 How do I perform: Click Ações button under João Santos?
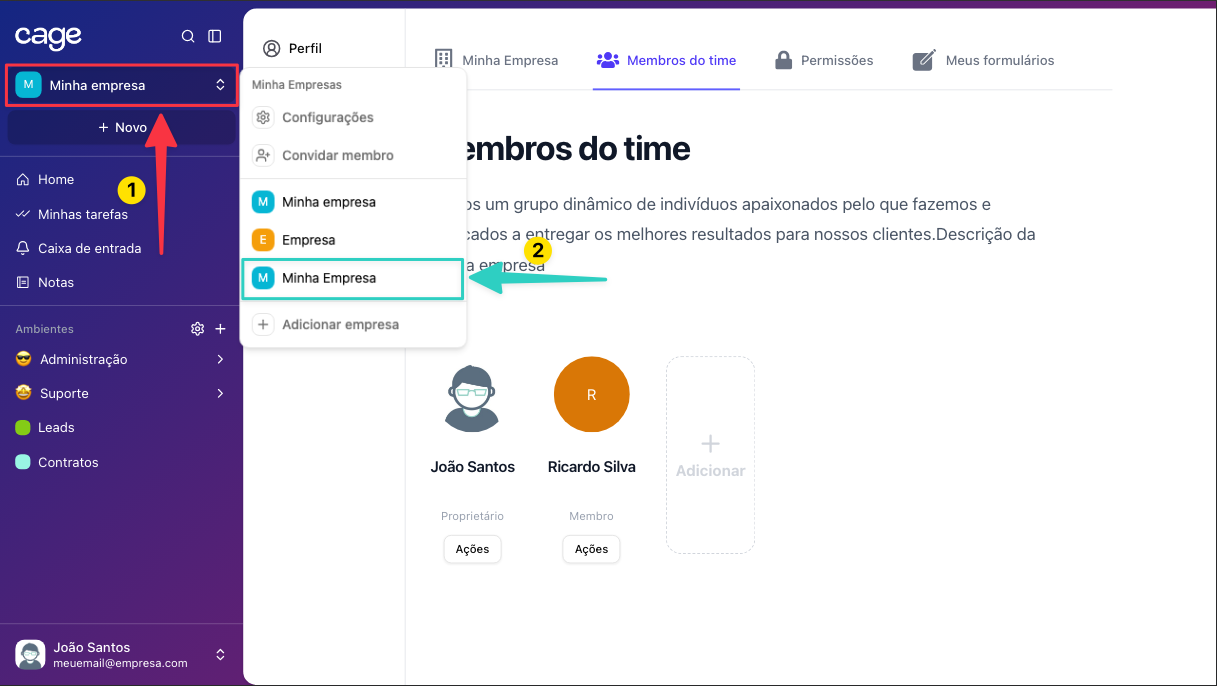coord(472,549)
